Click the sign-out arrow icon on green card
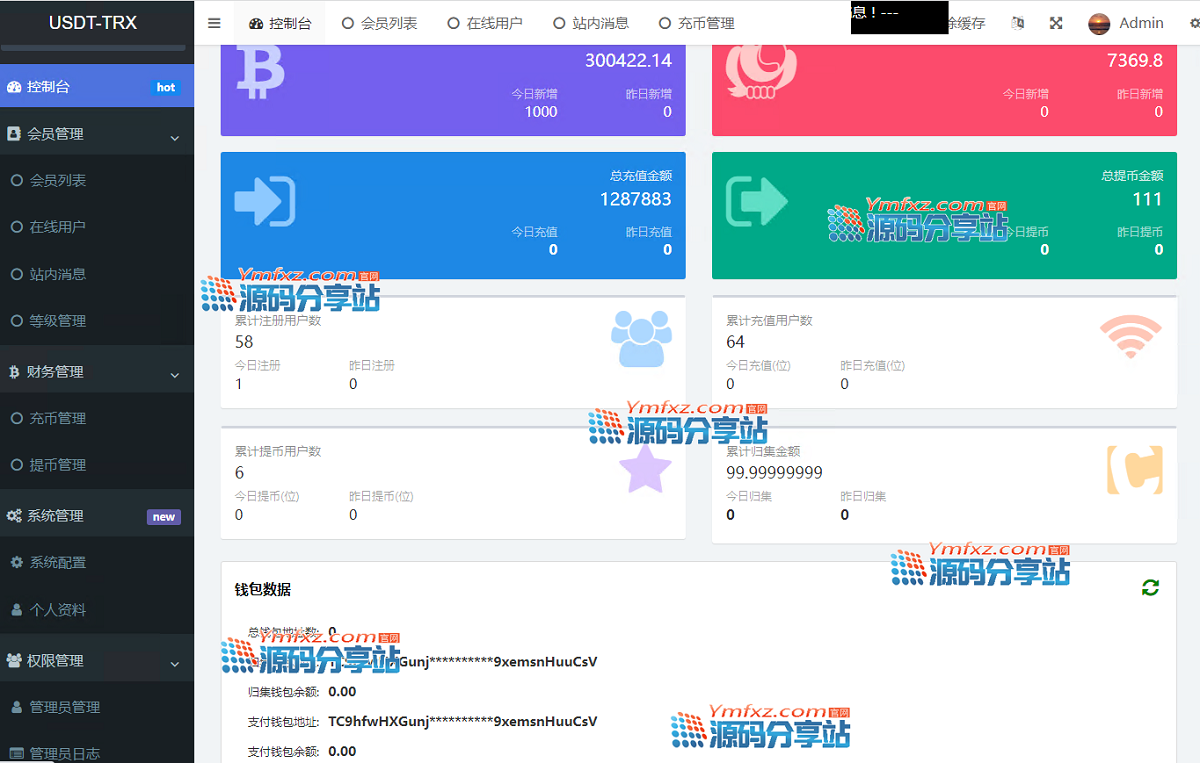 click(756, 201)
